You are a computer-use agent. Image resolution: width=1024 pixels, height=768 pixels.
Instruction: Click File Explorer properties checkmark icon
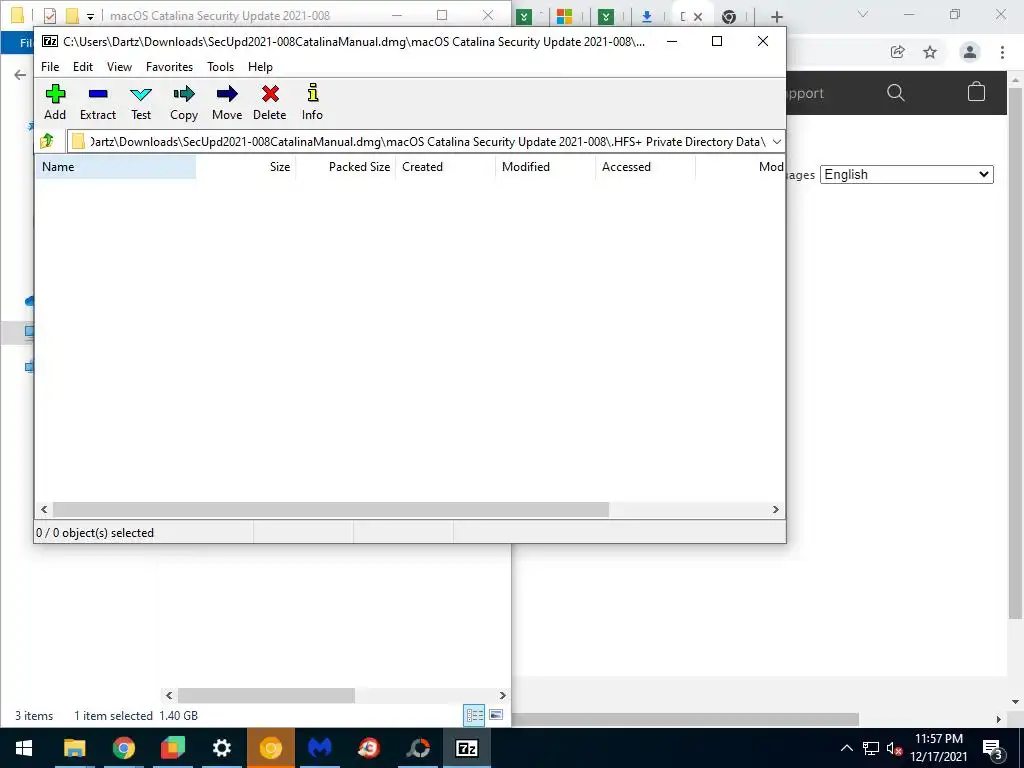point(50,15)
